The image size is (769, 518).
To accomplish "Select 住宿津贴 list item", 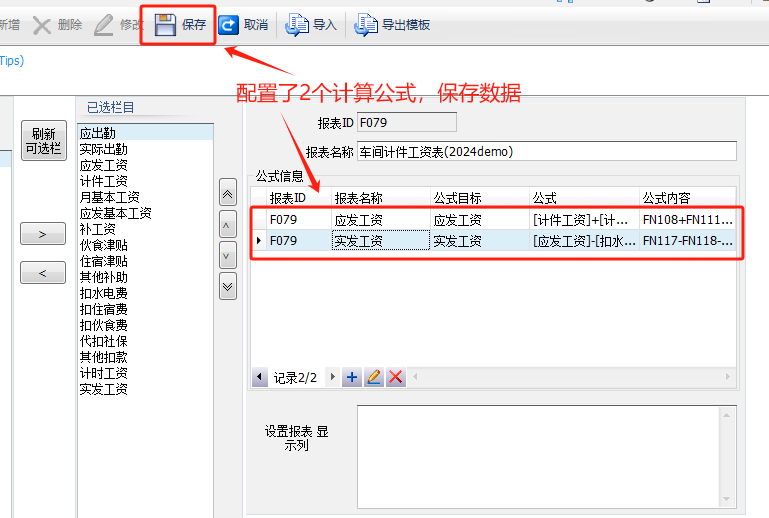I will coord(146,261).
